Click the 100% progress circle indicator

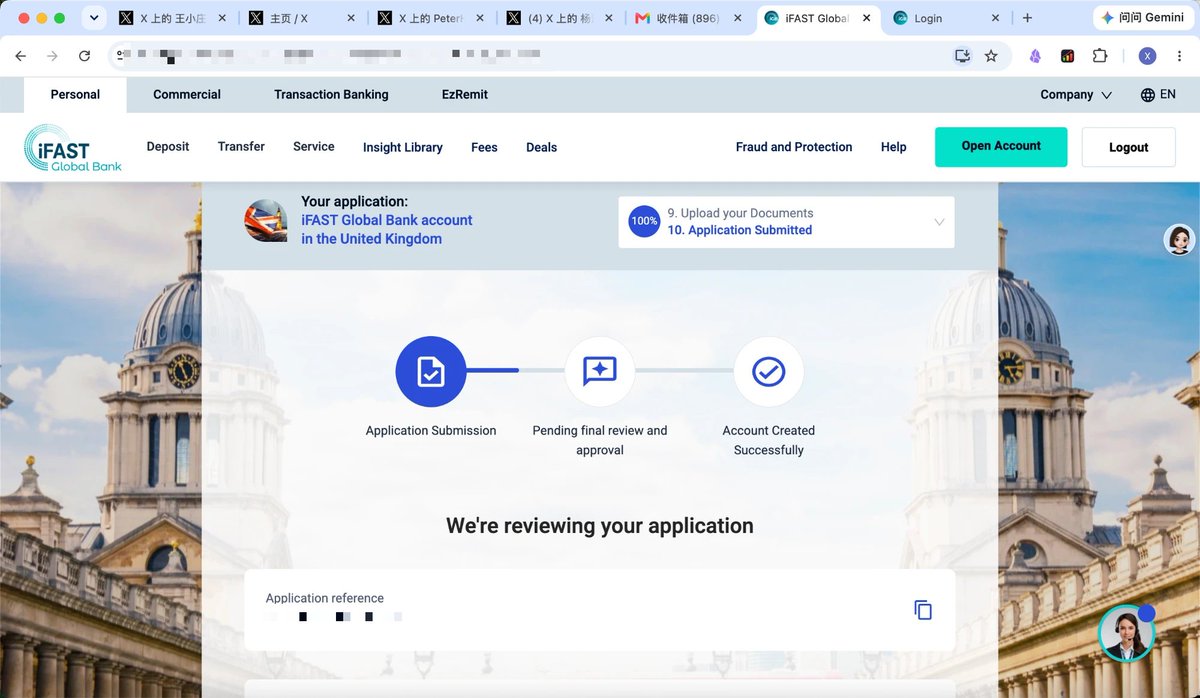644,221
